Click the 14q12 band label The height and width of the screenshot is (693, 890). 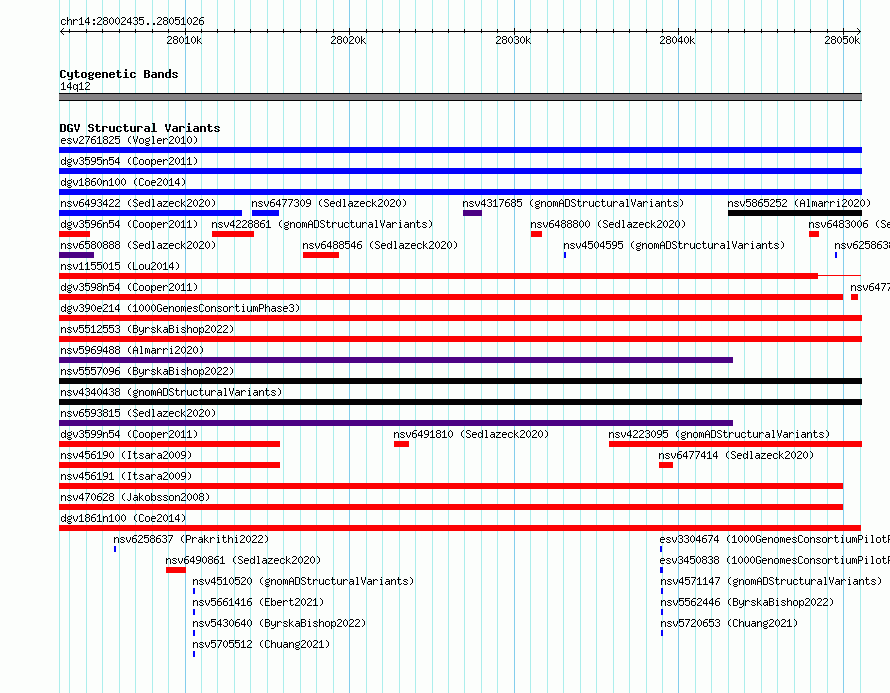(x=75, y=86)
